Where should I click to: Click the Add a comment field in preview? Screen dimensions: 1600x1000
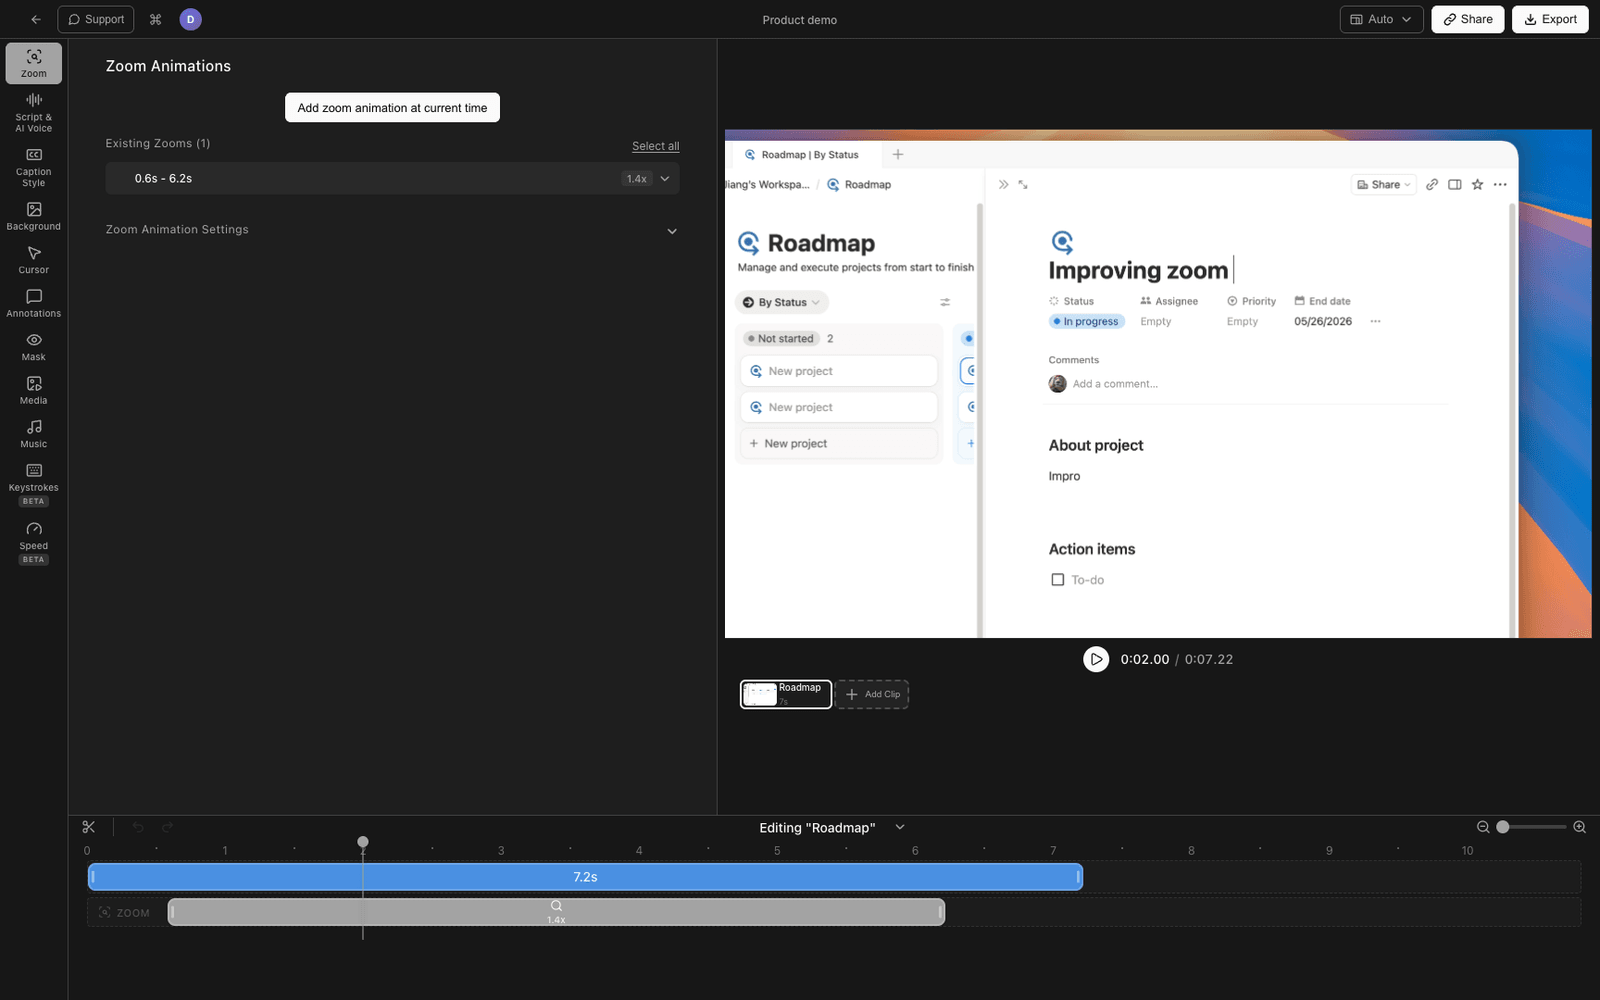coord(1115,384)
